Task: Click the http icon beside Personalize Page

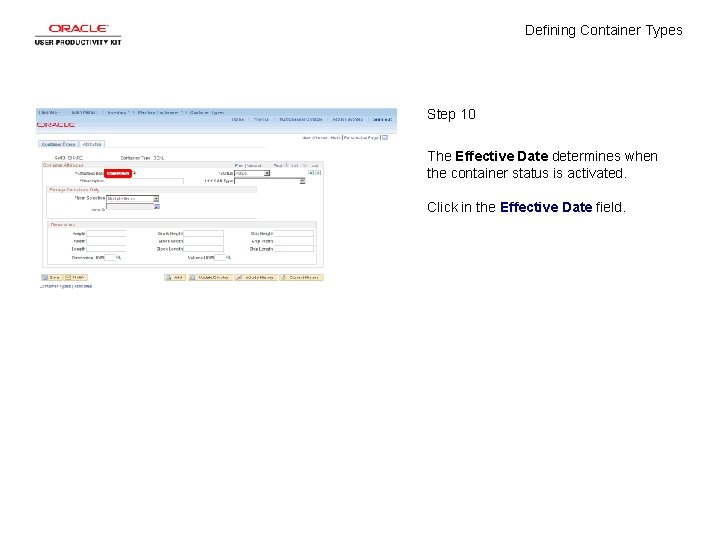Action: [385, 137]
